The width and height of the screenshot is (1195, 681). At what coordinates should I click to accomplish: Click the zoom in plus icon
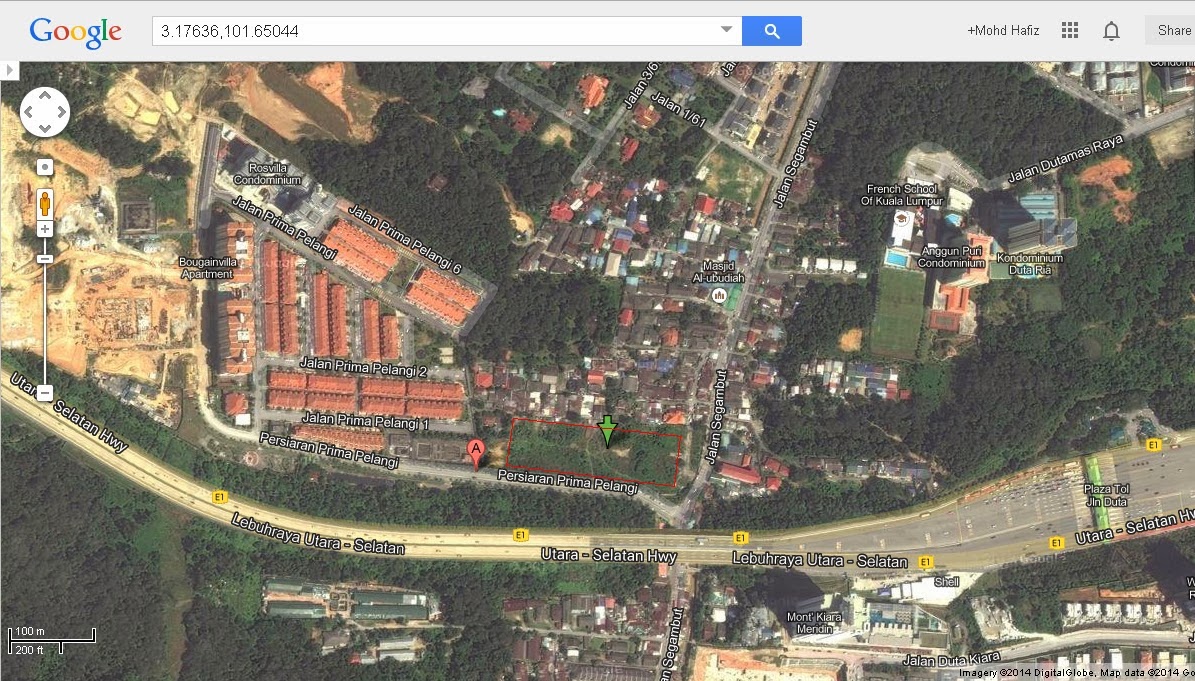[x=44, y=228]
